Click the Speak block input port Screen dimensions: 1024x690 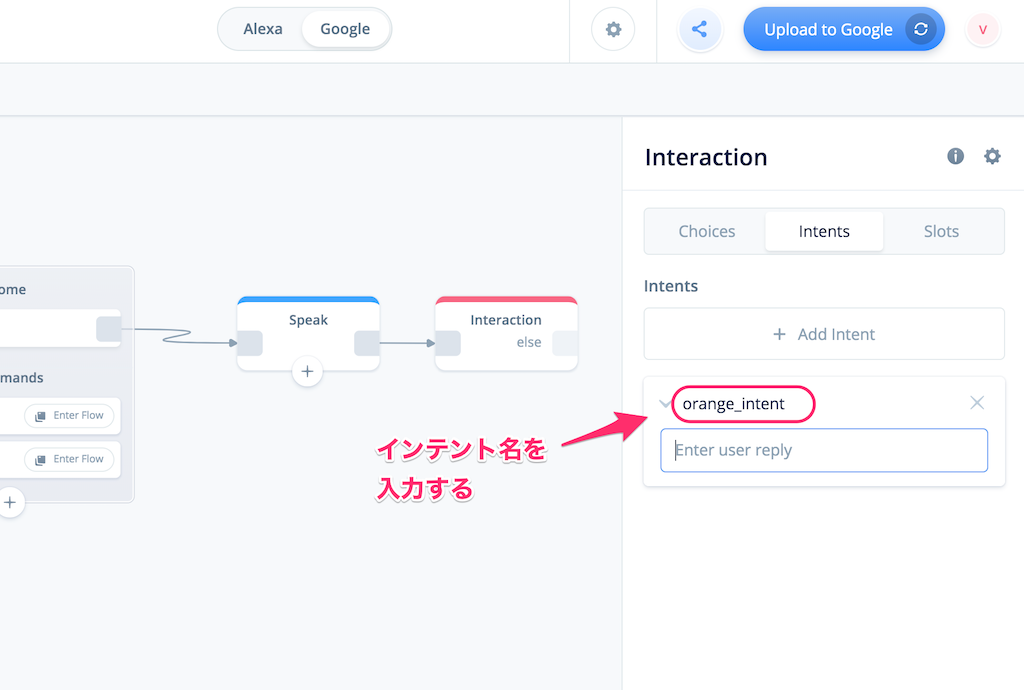point(250,343)
